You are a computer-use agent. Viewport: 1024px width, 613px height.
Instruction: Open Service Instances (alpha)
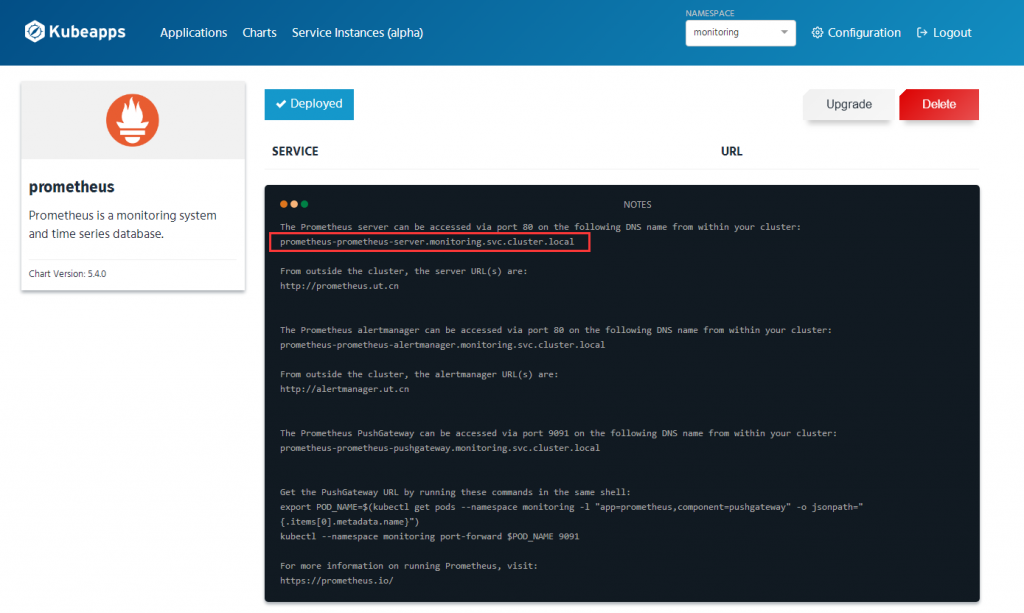point(357,33)
